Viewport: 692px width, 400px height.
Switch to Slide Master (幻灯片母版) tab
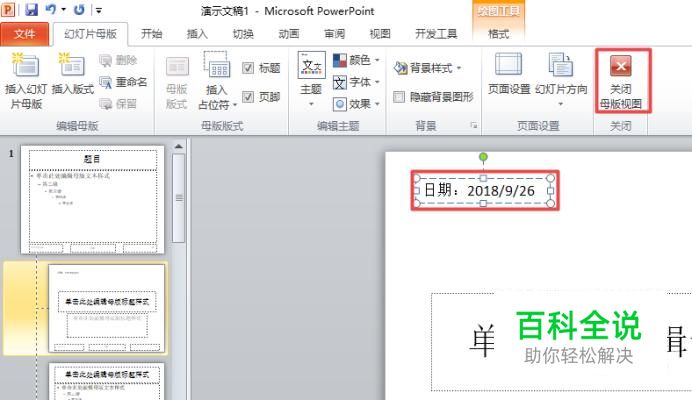(90, 34)
